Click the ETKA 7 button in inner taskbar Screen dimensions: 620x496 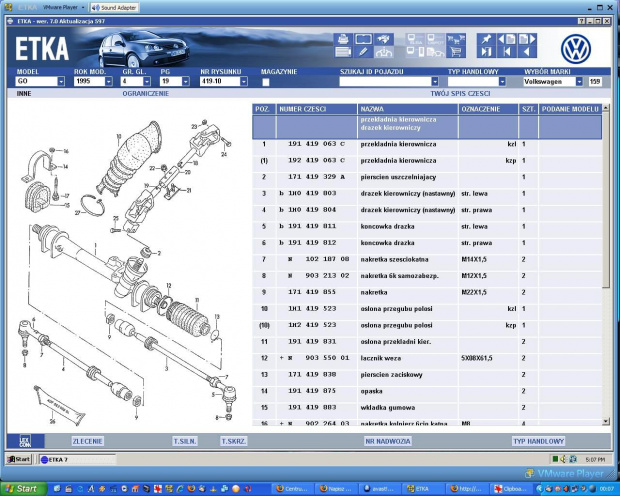tap(77, 459)
